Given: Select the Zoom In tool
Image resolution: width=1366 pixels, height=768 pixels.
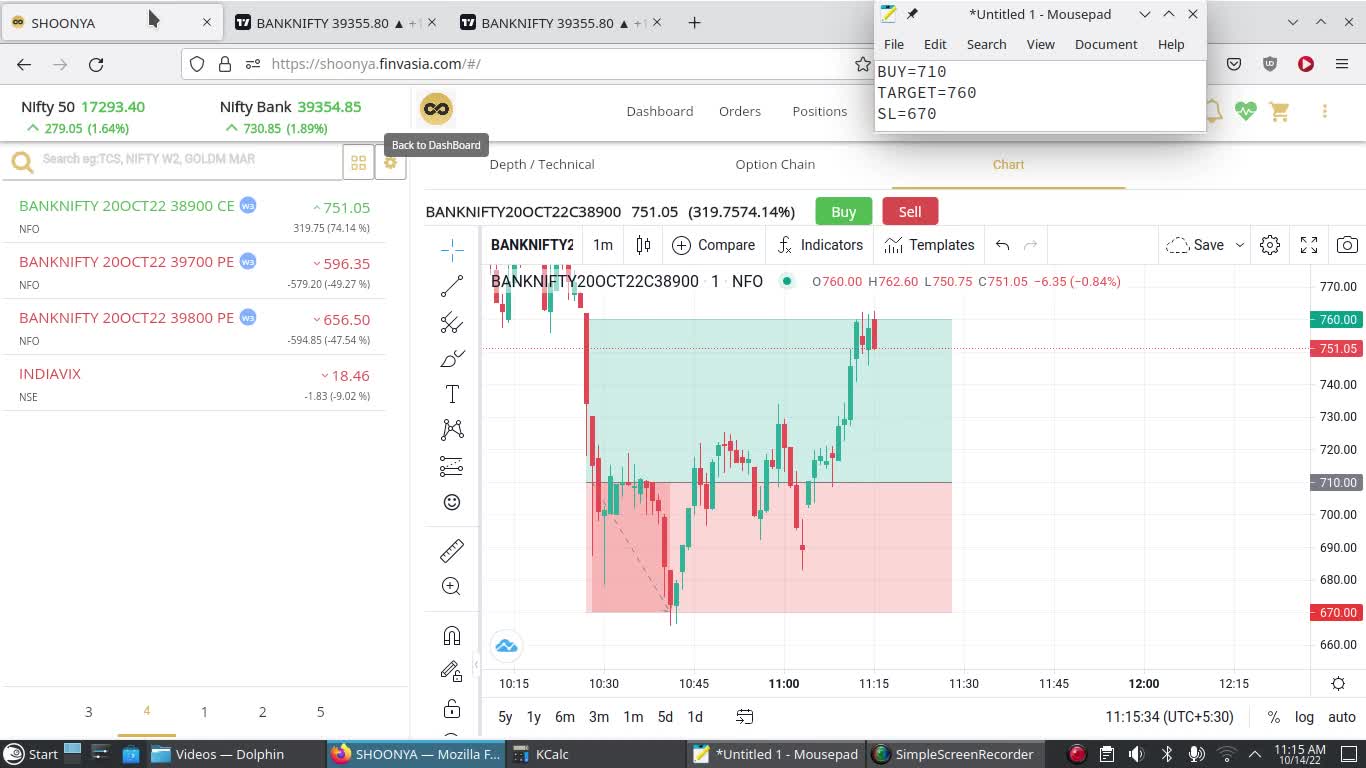Looking at the screenshot, I should pos(451,586).
